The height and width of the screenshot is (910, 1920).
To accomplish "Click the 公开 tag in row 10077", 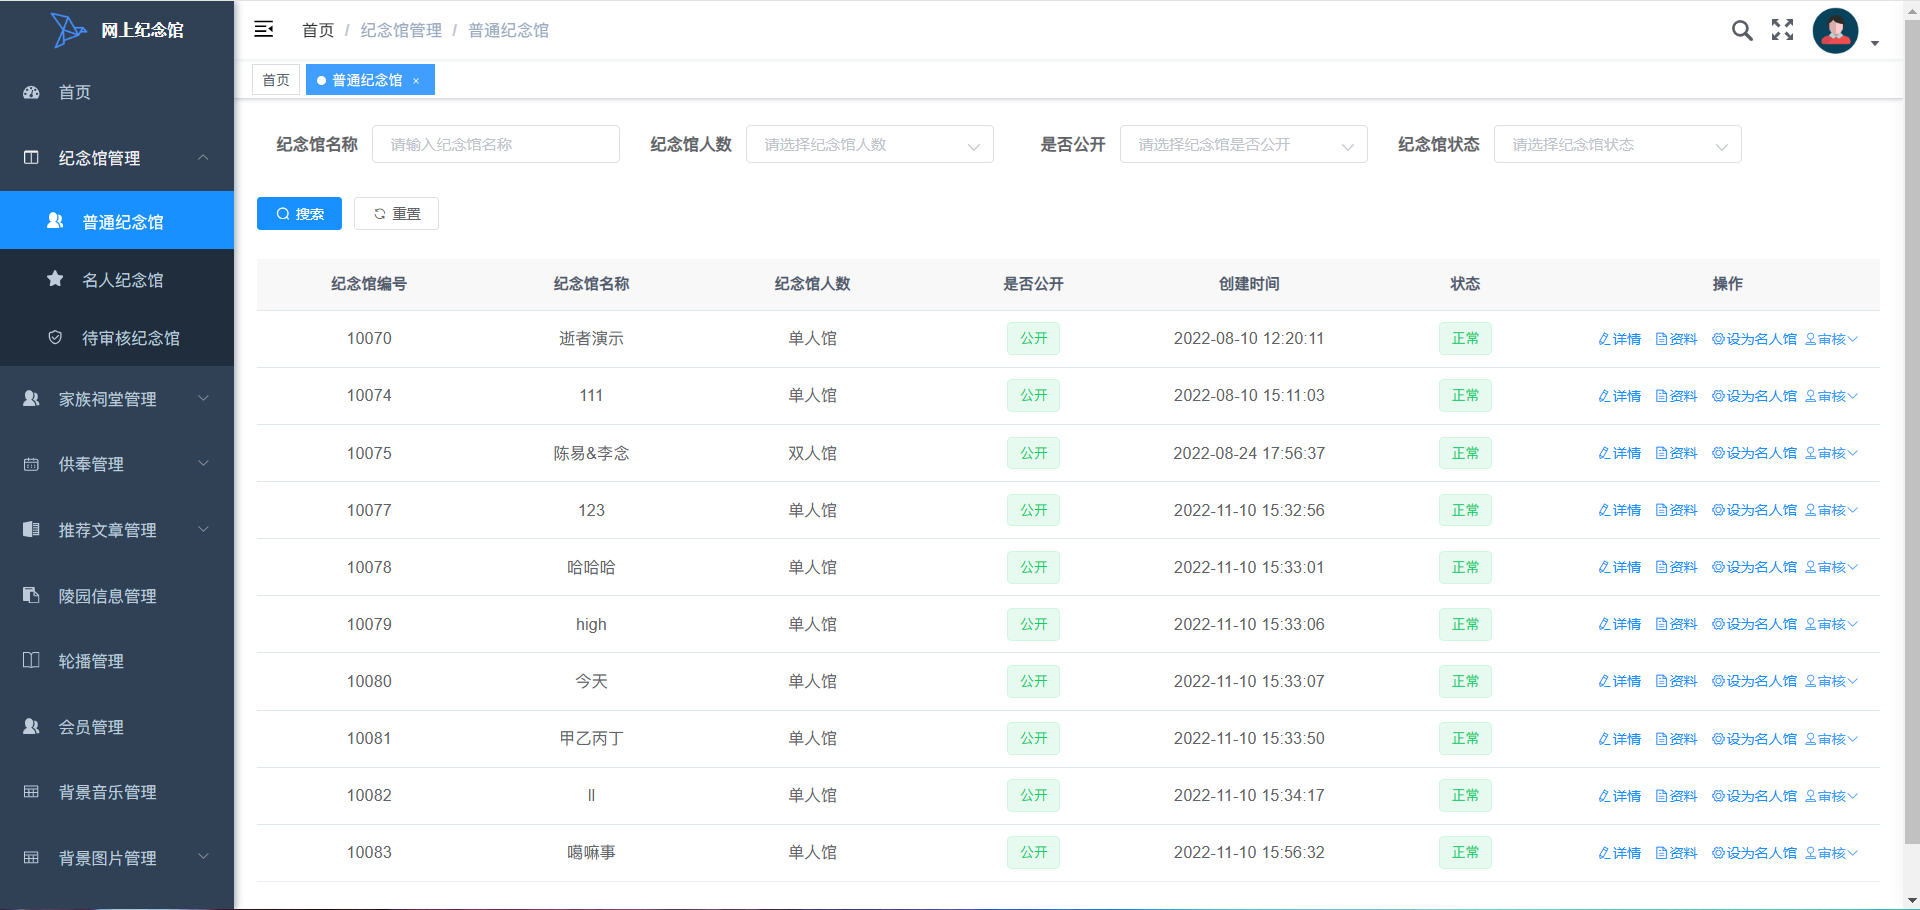I will 1033,510.
